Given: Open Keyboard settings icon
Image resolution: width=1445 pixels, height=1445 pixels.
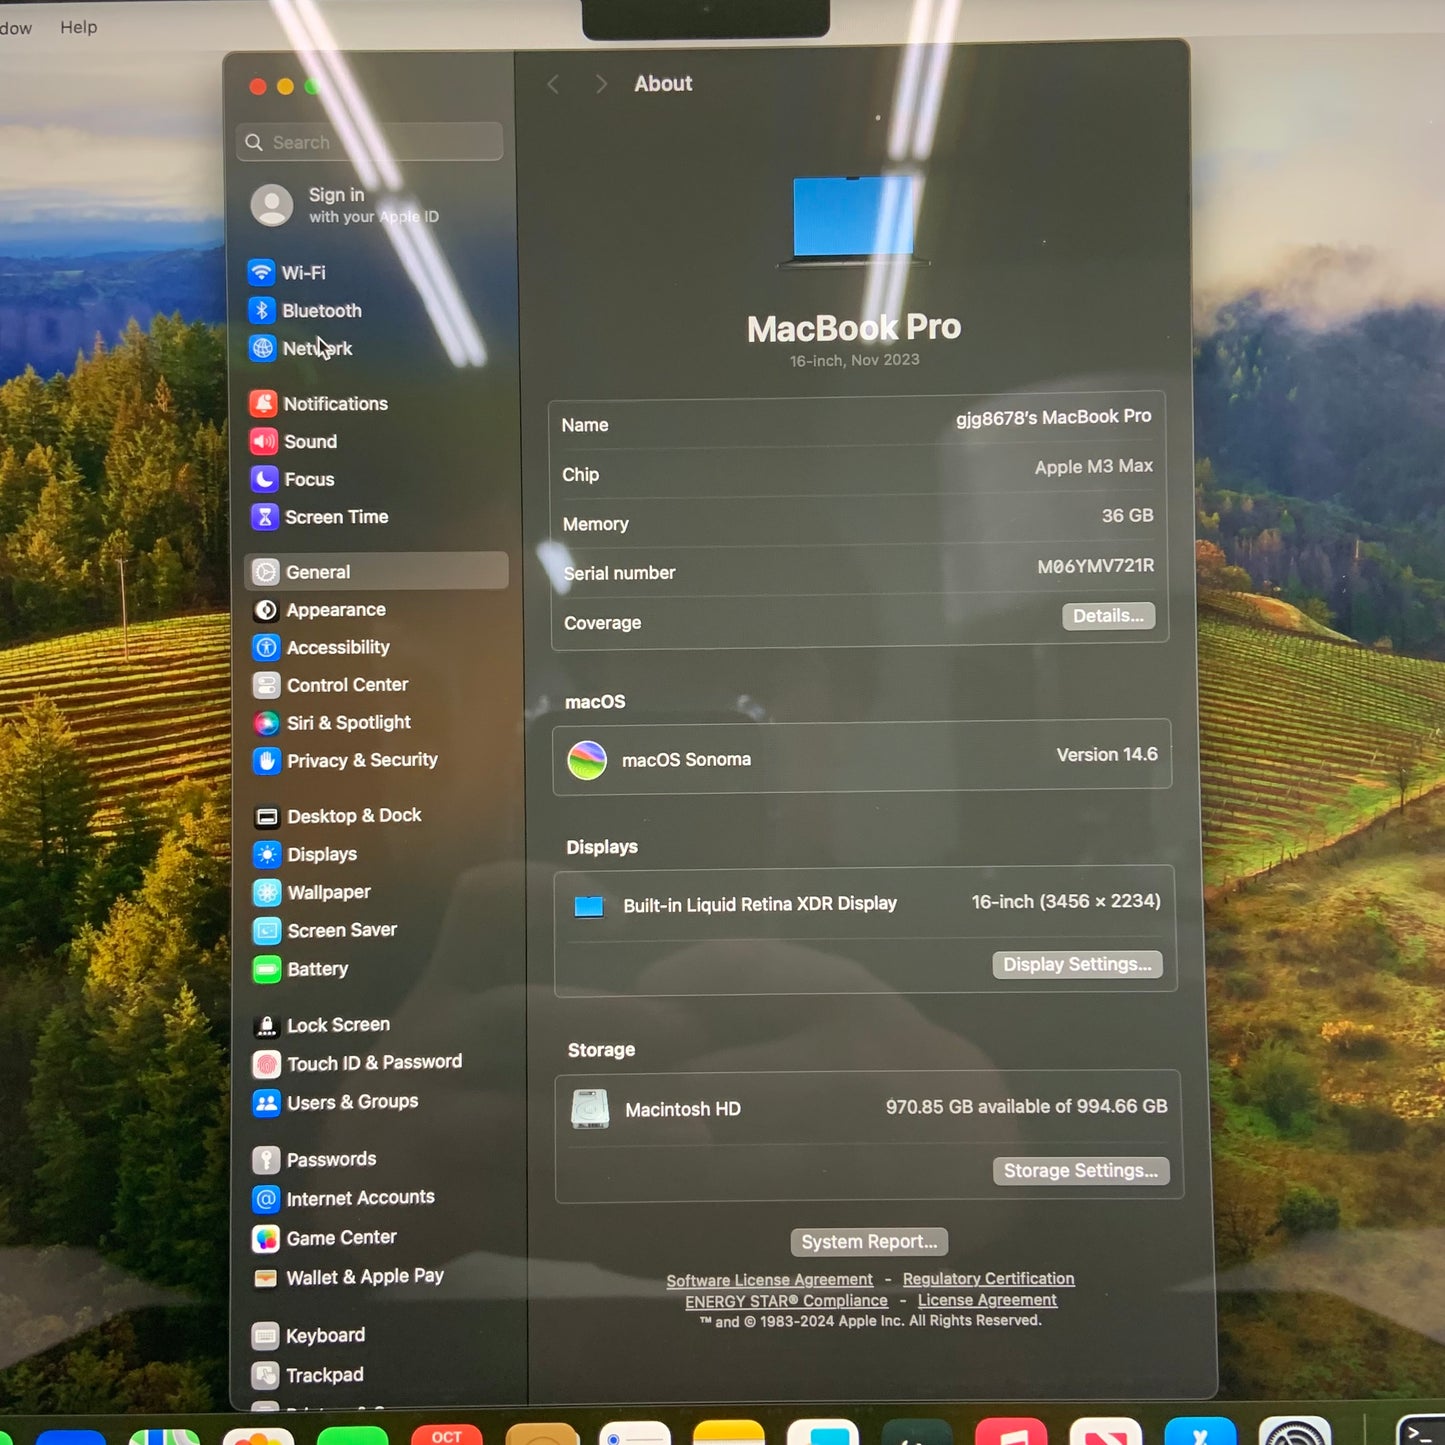Looking at the screenshot, I should coord(265,1336).
